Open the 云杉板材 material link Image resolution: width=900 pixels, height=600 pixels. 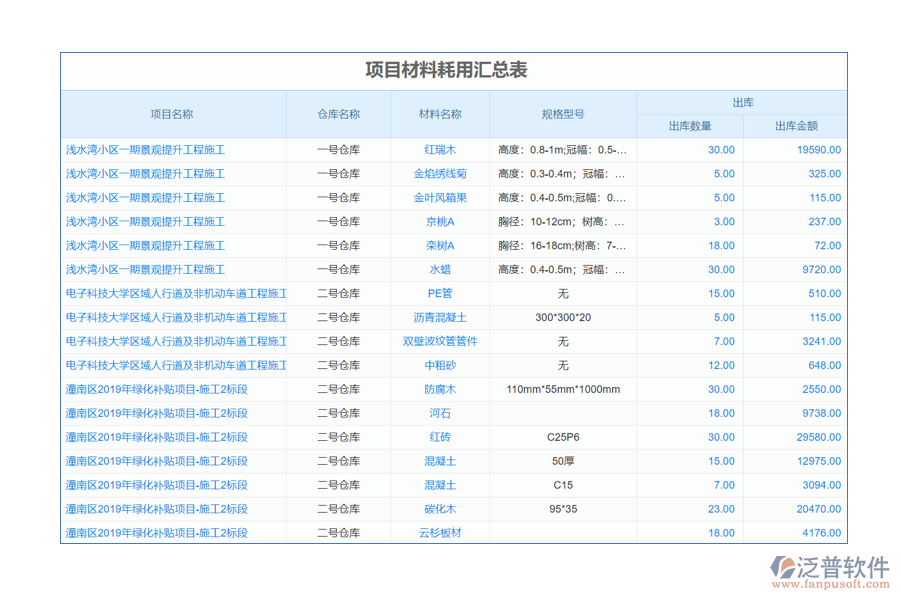pyautogui.click(x=440, y=533)
